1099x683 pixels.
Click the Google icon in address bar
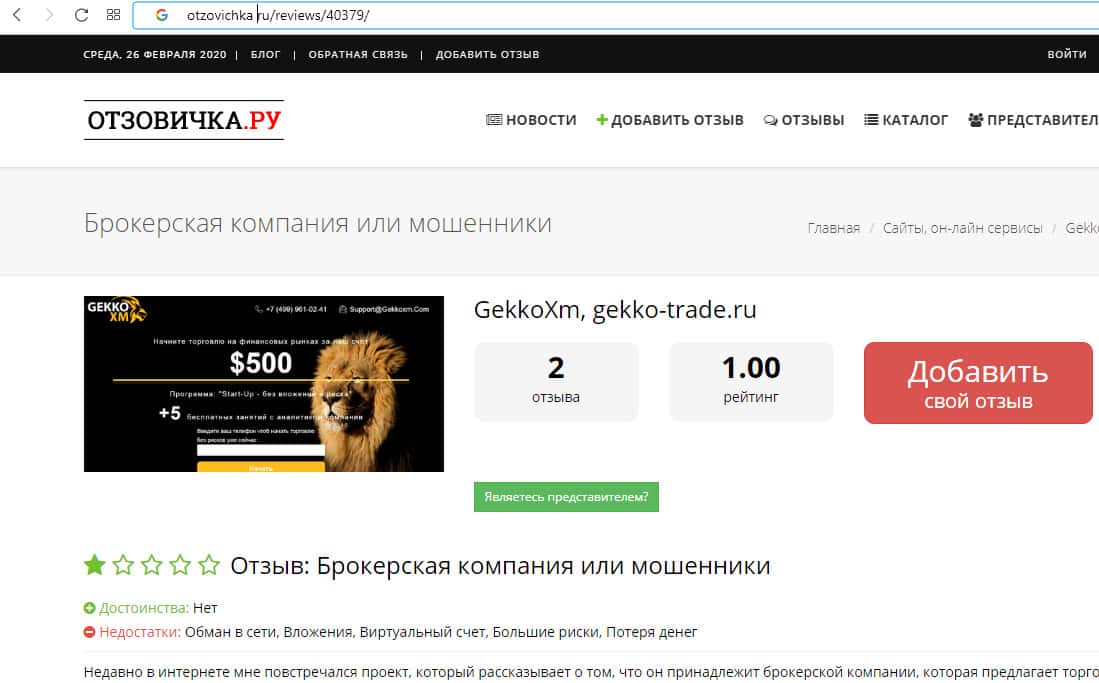coord(162,15)
